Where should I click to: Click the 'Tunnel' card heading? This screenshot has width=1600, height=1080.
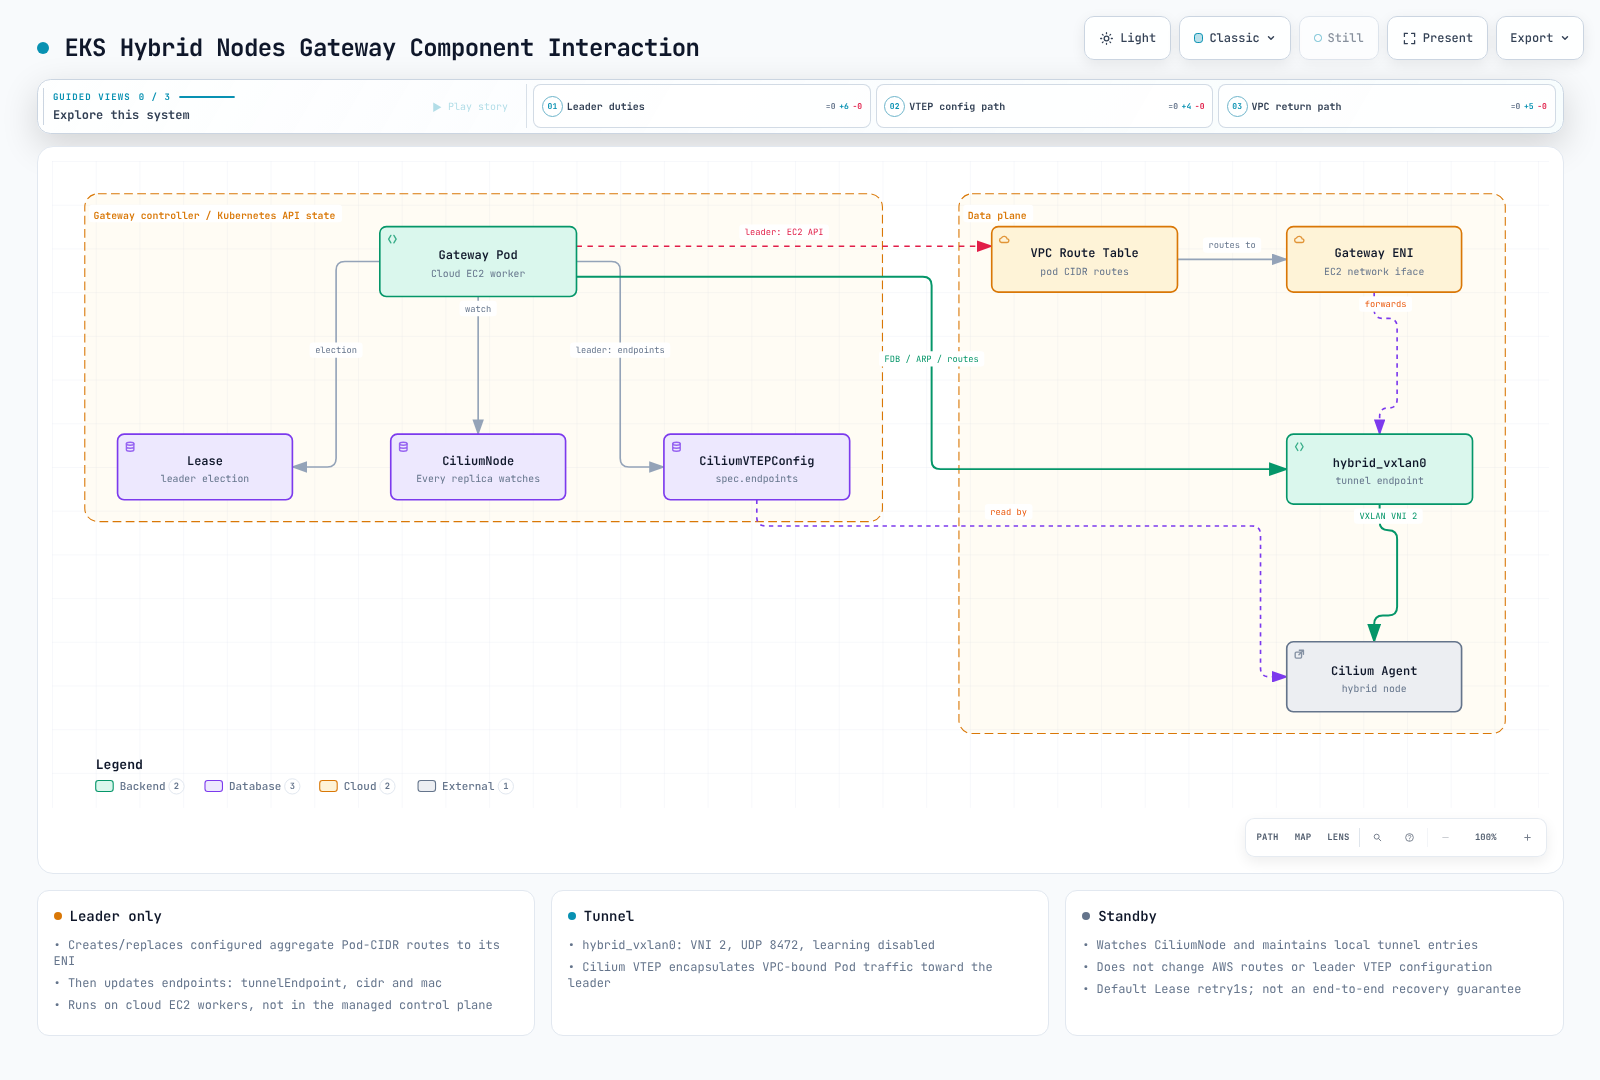[609, 916]
